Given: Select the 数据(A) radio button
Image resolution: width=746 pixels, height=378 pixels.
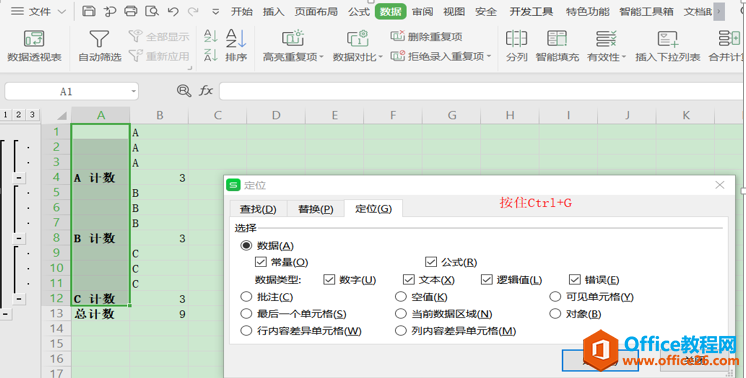Looking at the screenshot, I should pyautogui.click(x=246, y=246).
